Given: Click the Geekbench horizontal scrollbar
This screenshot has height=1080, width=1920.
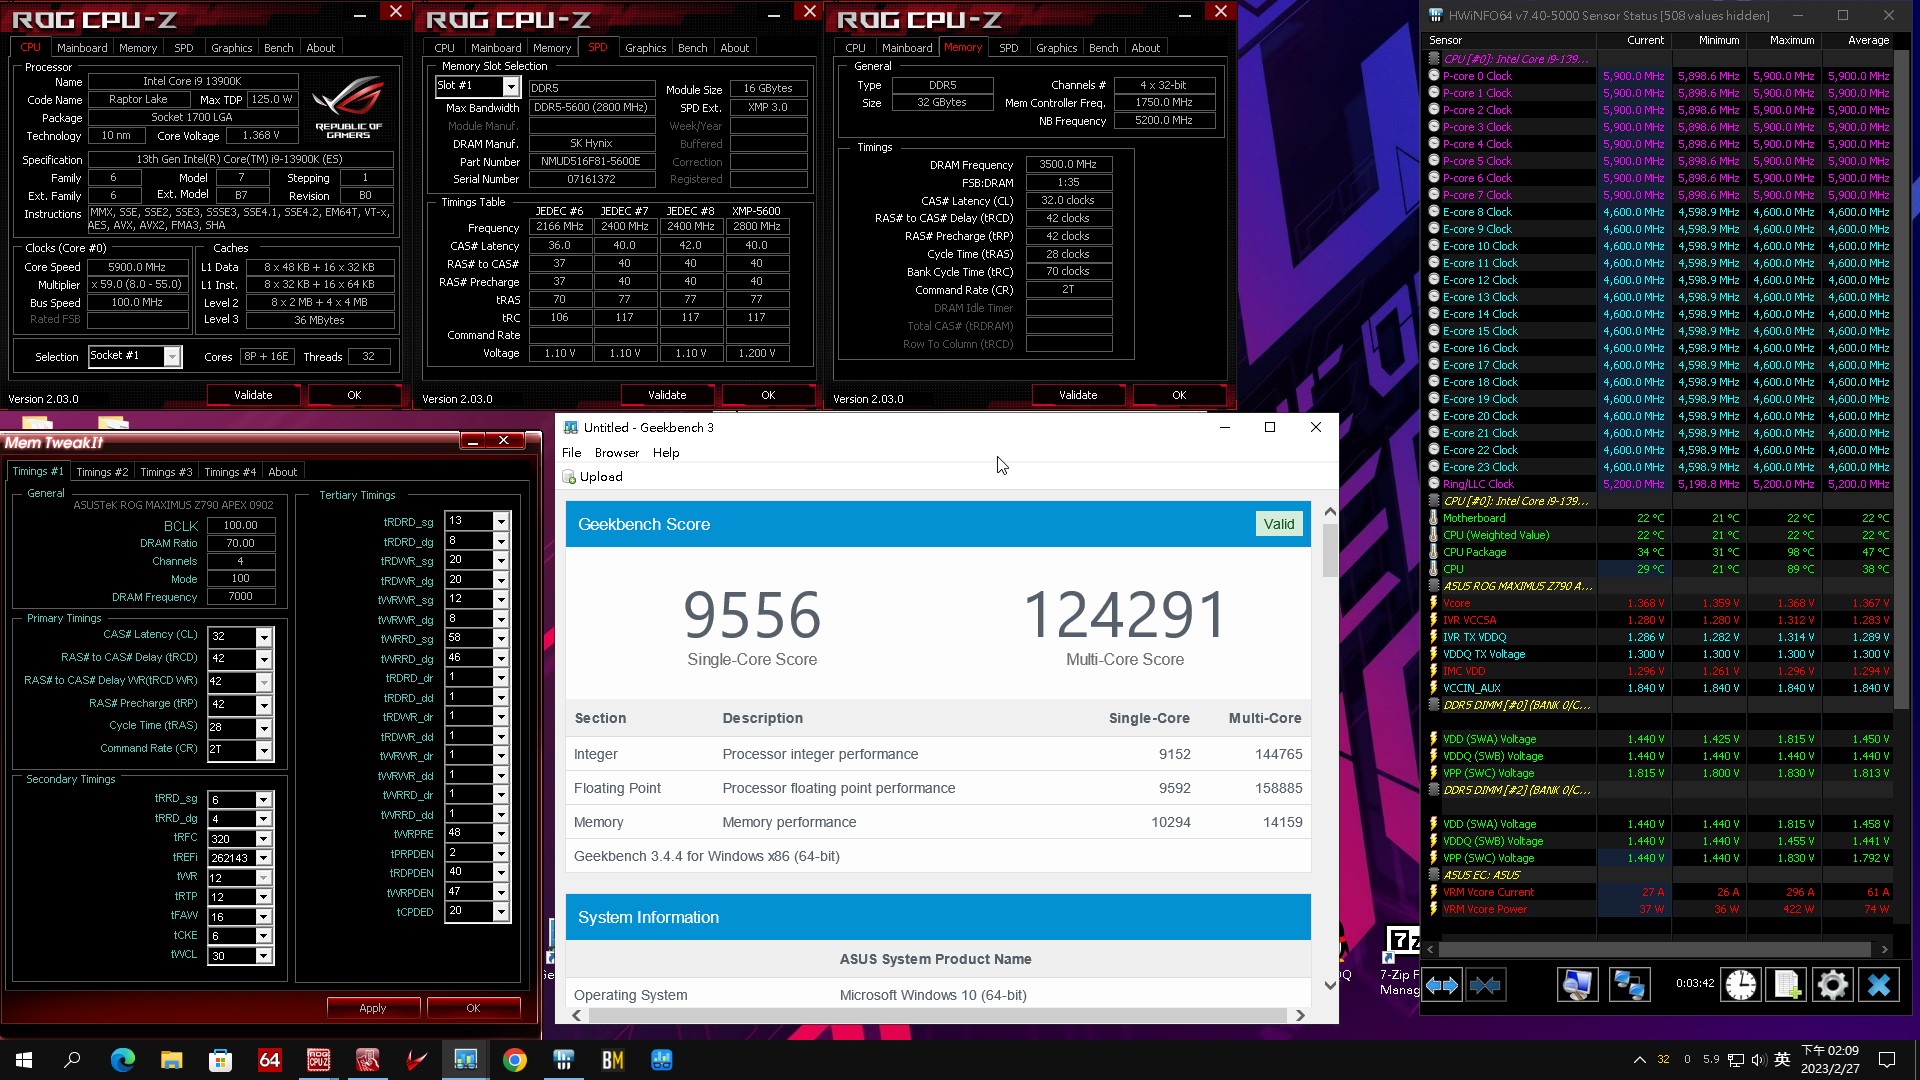Looking at the screenshot, I should coord(940,1015).
